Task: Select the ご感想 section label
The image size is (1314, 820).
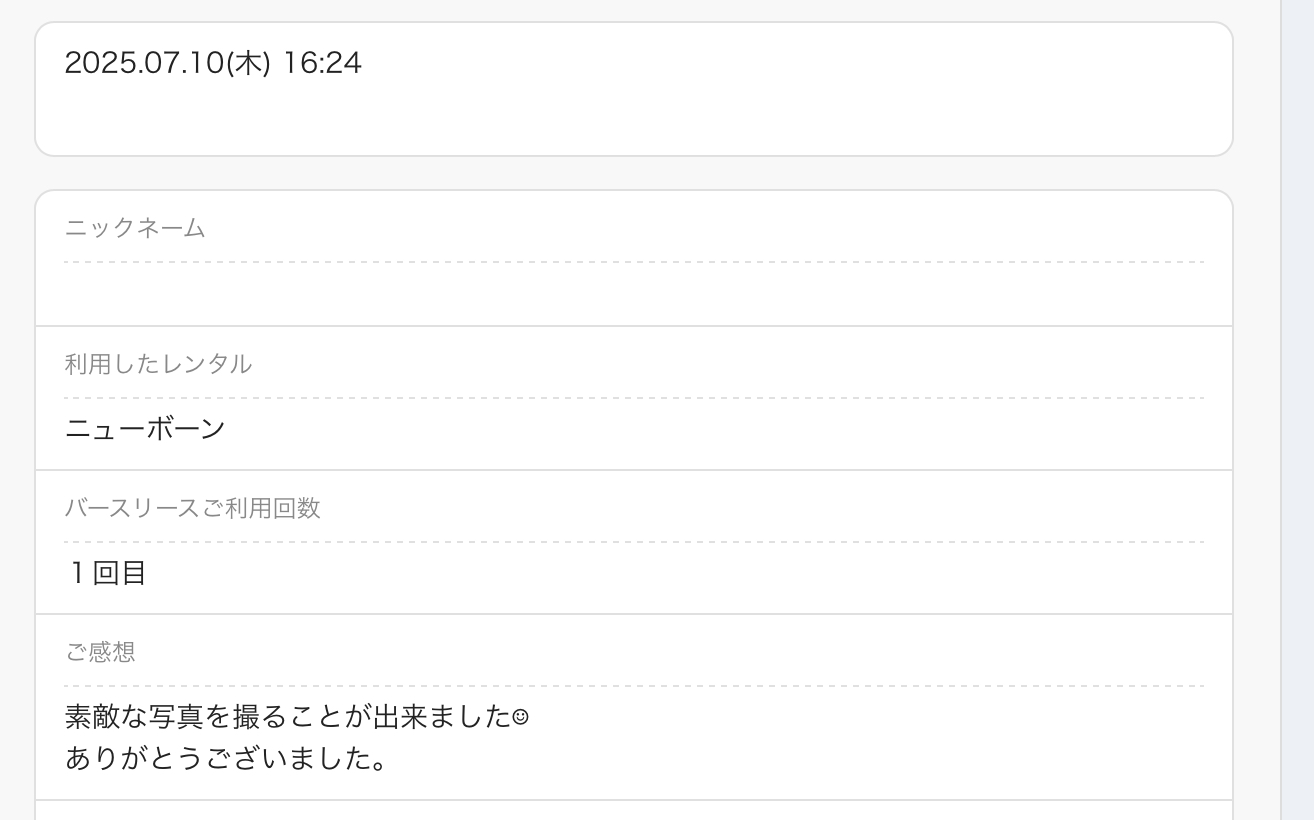Action: (100, 652)
